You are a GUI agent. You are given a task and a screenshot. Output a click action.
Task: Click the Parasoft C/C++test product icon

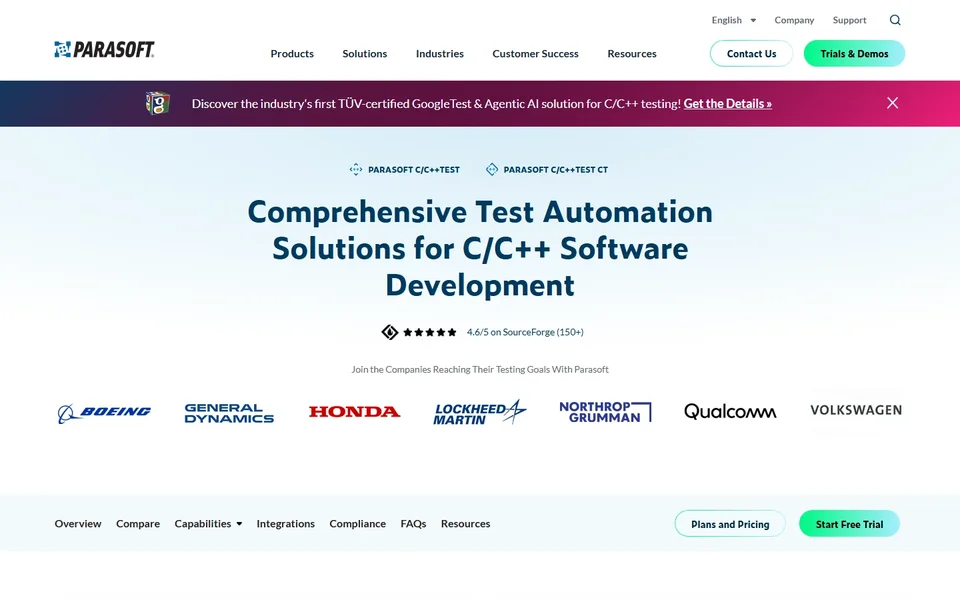tap(356, 170)
